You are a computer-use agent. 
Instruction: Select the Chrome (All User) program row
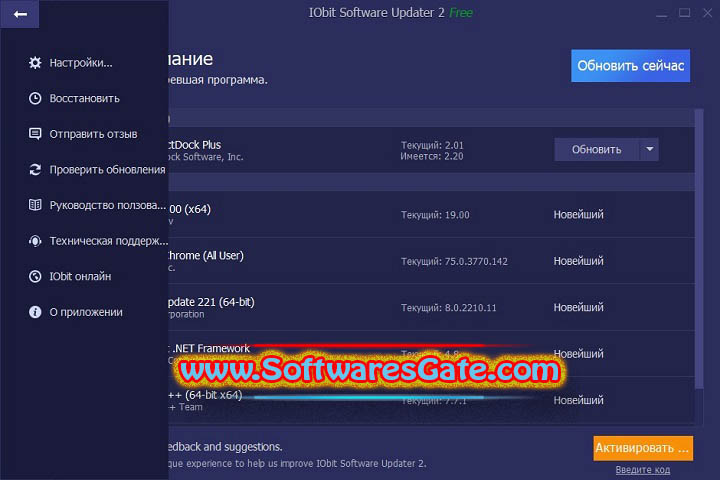point(432,260)
